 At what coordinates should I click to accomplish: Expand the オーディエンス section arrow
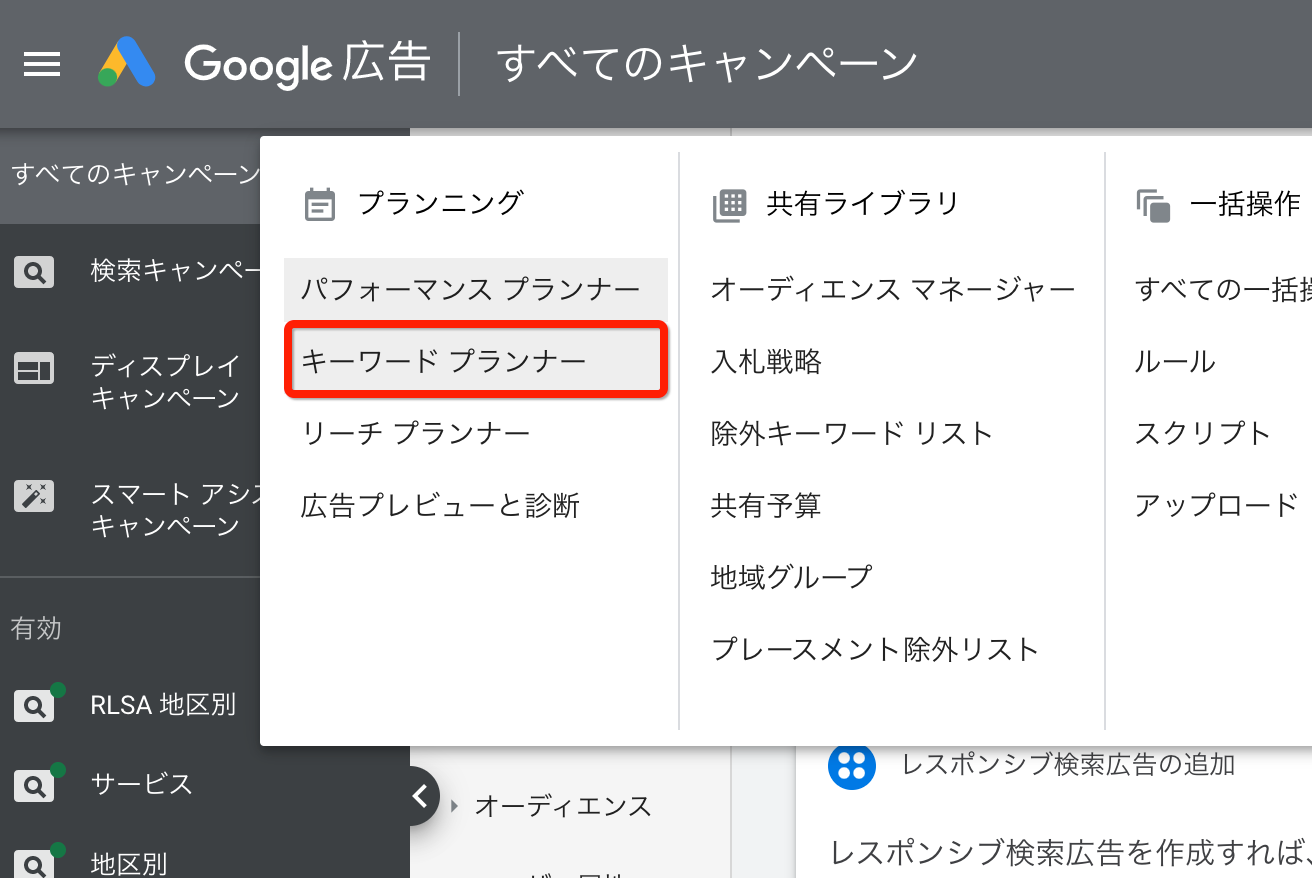pos(455,806)
